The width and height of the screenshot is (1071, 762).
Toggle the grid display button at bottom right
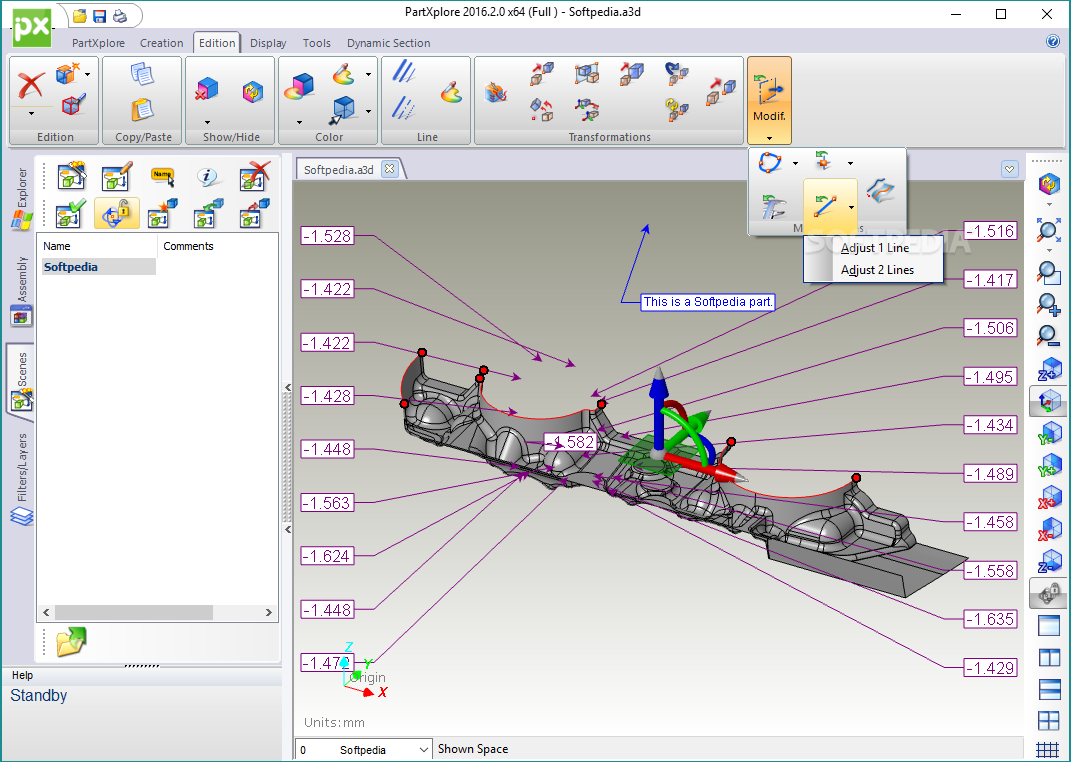pos(1048,750)
